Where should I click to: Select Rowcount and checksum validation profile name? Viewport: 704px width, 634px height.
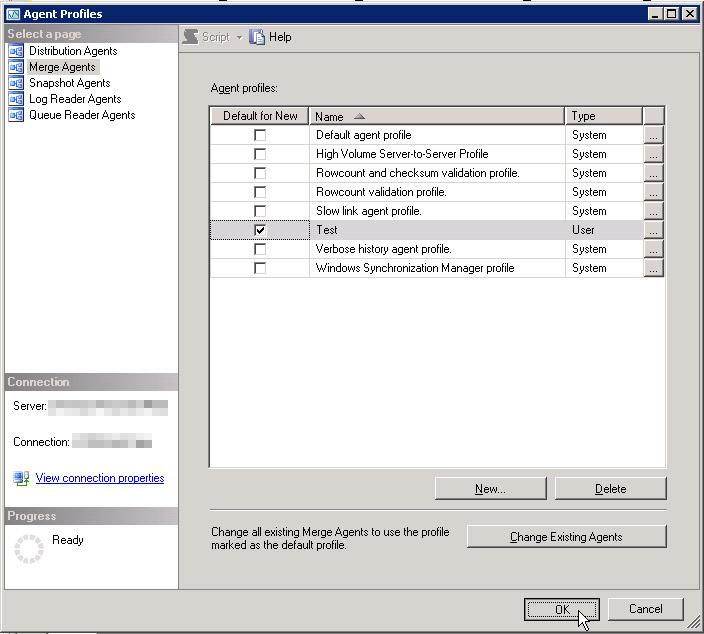(418, 173)
